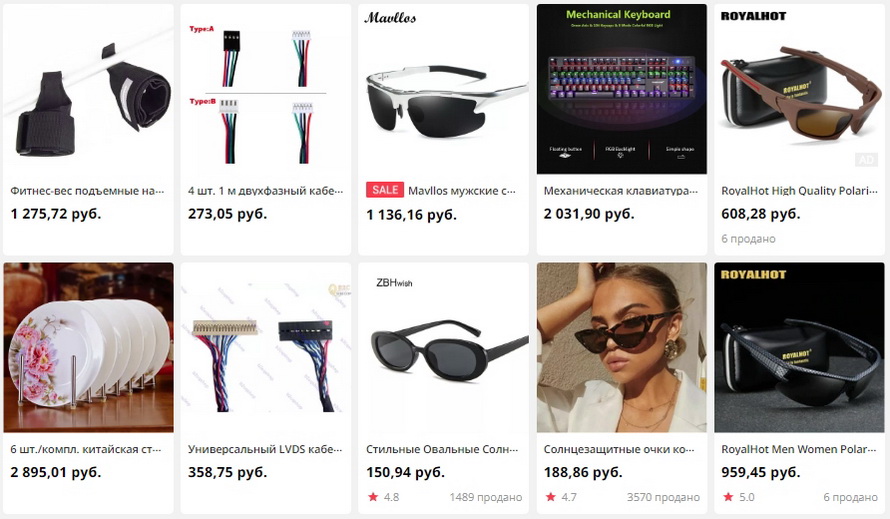Image resolution: width=890 pixels, height=519 pixels.
Task: Click the '3570 продано' sold count
Action: pos(663,497)
